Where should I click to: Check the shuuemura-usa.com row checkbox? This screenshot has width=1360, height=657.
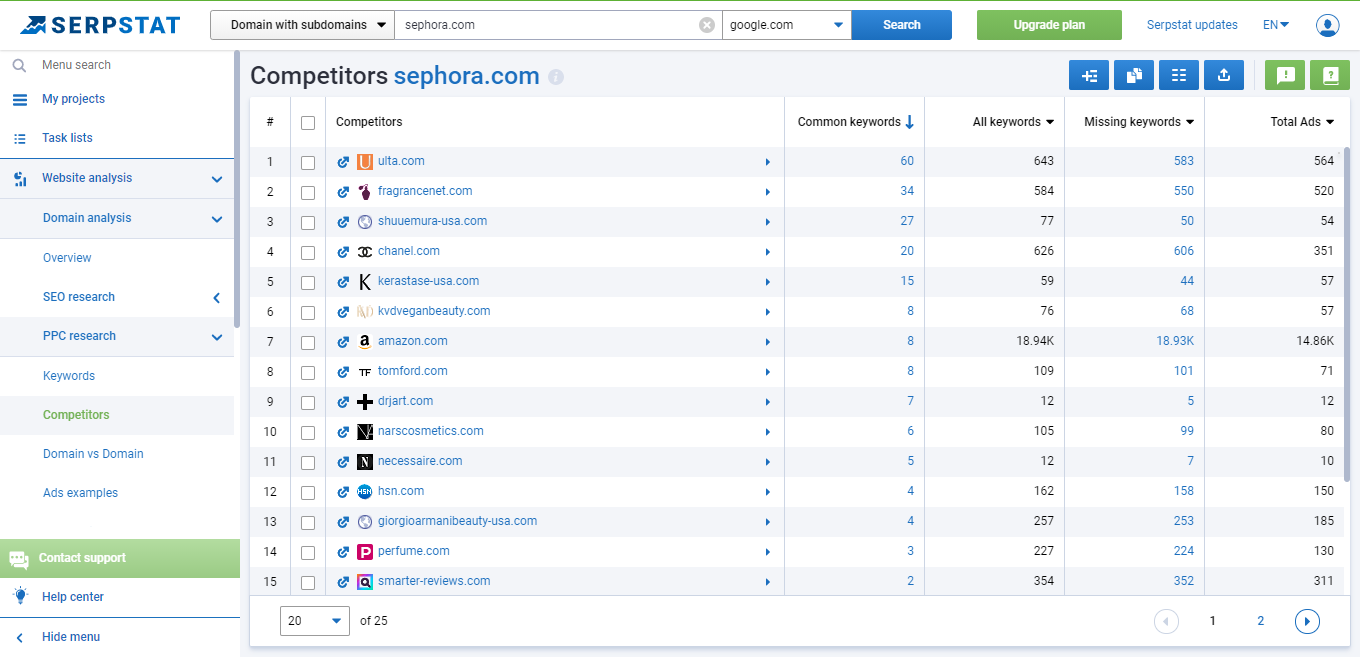click(x=308, y=223)
